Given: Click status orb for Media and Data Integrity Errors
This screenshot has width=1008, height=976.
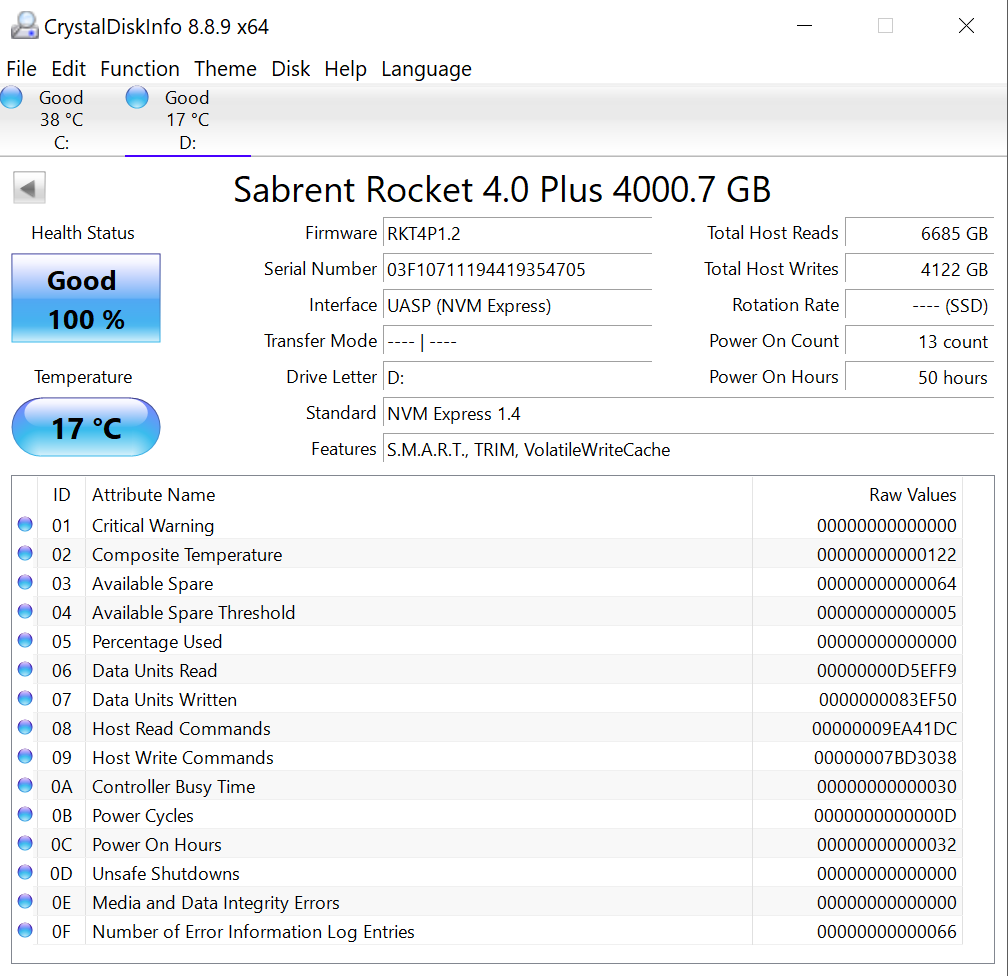Looking at the screenshot, I should pyautogui.click(x=25, y=902).
